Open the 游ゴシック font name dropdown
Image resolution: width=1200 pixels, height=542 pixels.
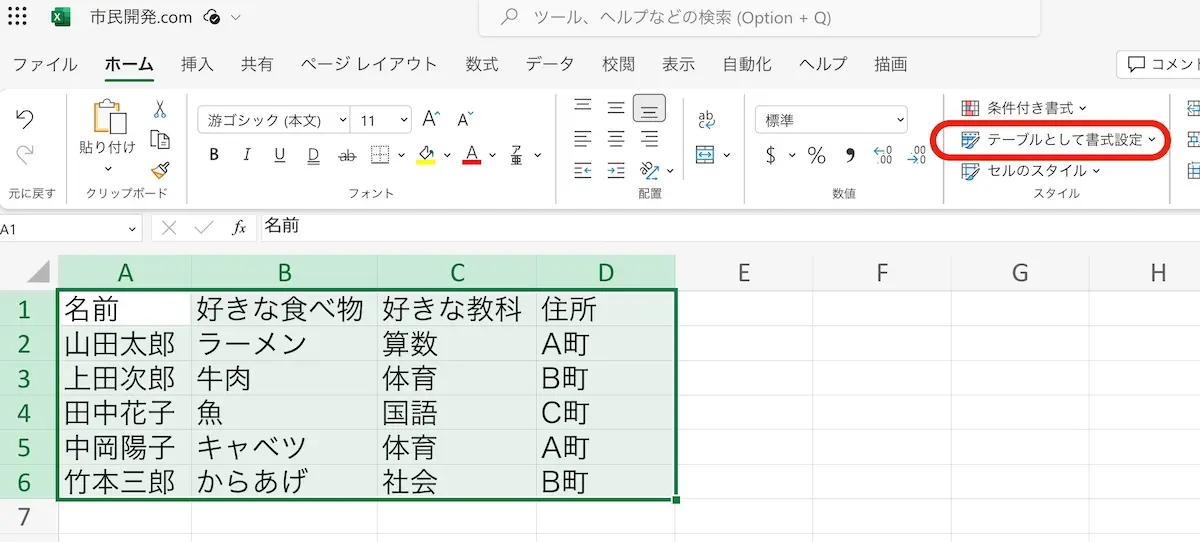pos(273,120)
